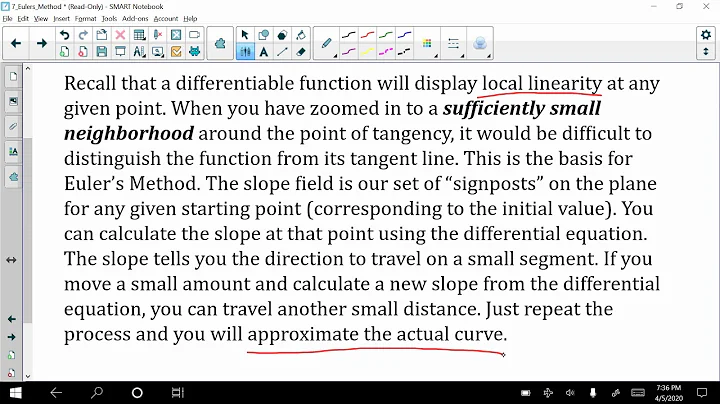This screenshot has width=720, height=404.
Task: Select the Eraser tool
Action: [x=301, y=51]
